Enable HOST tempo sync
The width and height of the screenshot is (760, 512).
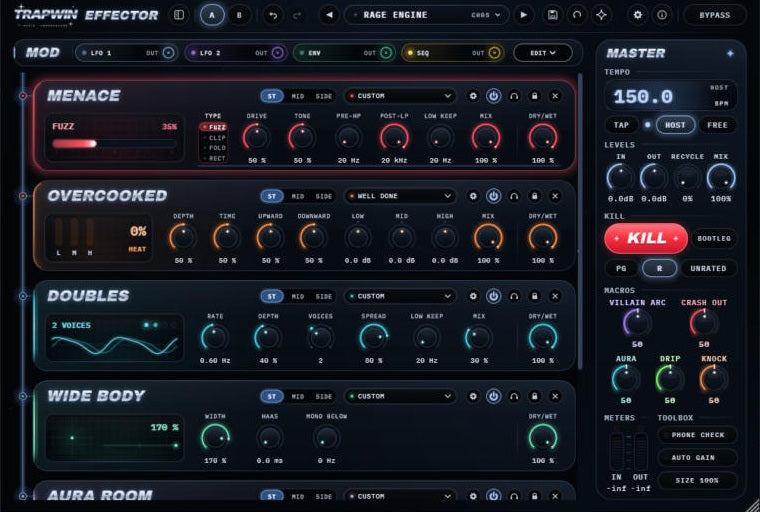pyautogui.click(x=675, y=125)
